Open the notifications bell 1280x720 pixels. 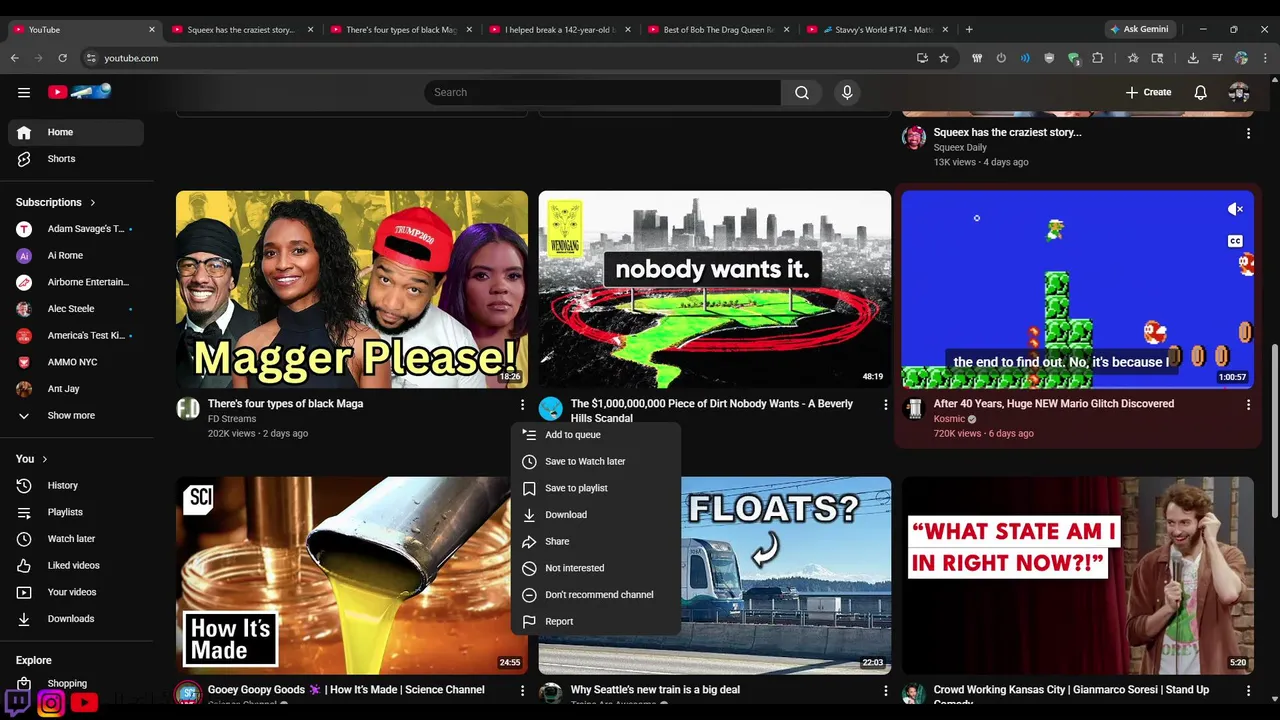(1200, 92)
